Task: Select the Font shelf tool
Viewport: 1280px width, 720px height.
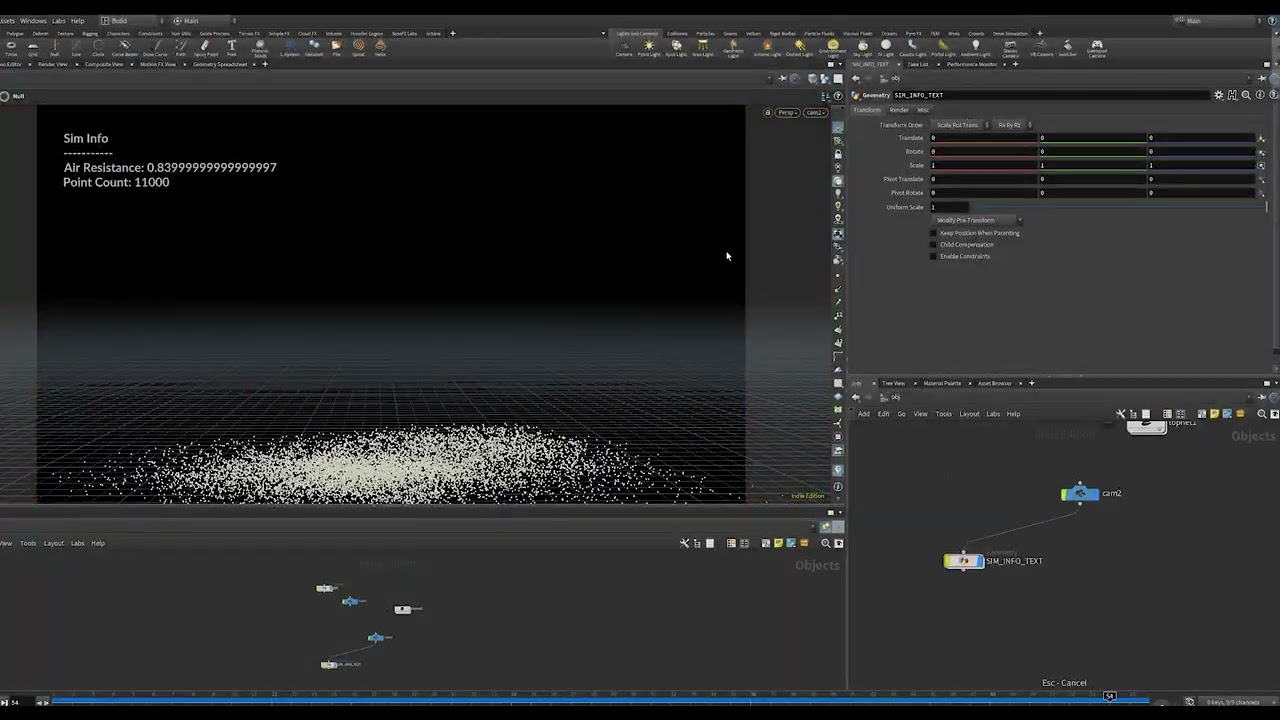Action: 232,46
